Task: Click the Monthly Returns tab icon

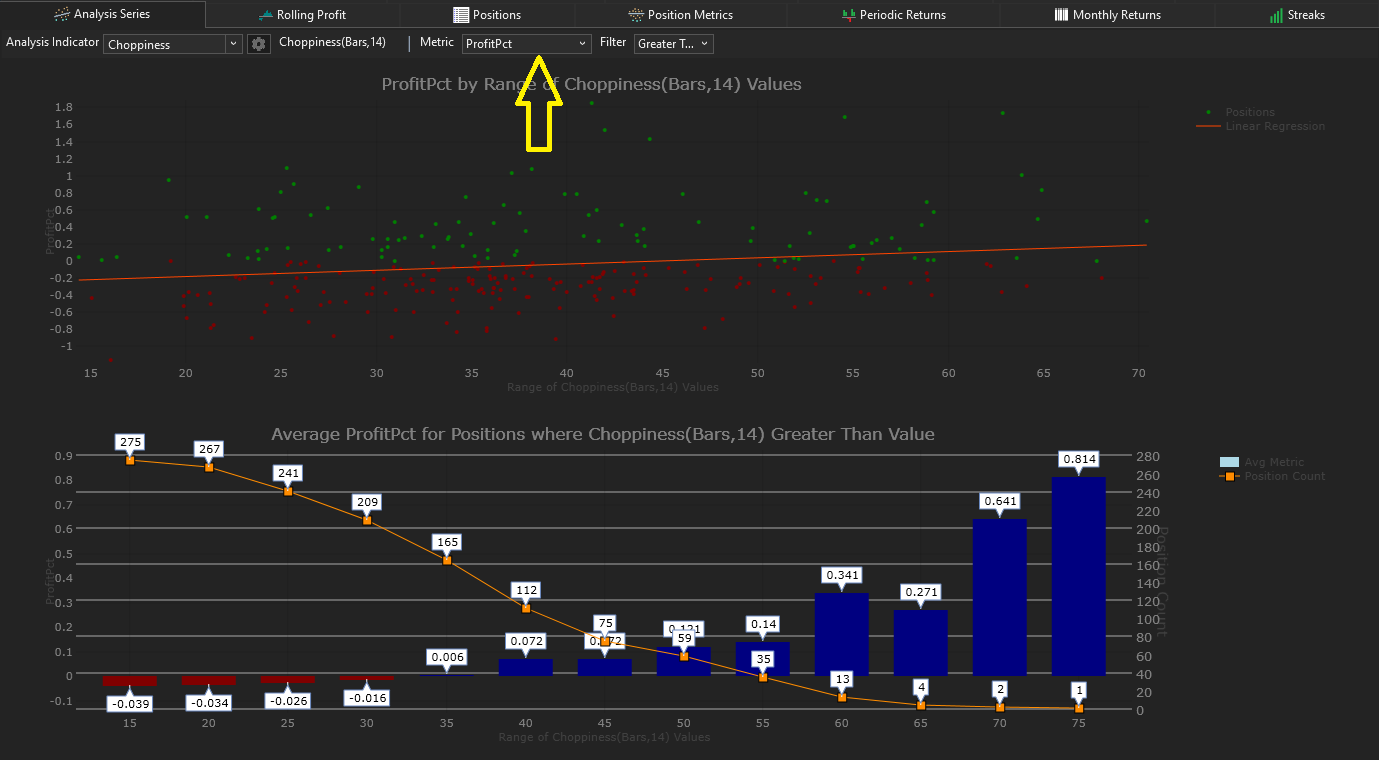Action: click(x=1061, y=15)
